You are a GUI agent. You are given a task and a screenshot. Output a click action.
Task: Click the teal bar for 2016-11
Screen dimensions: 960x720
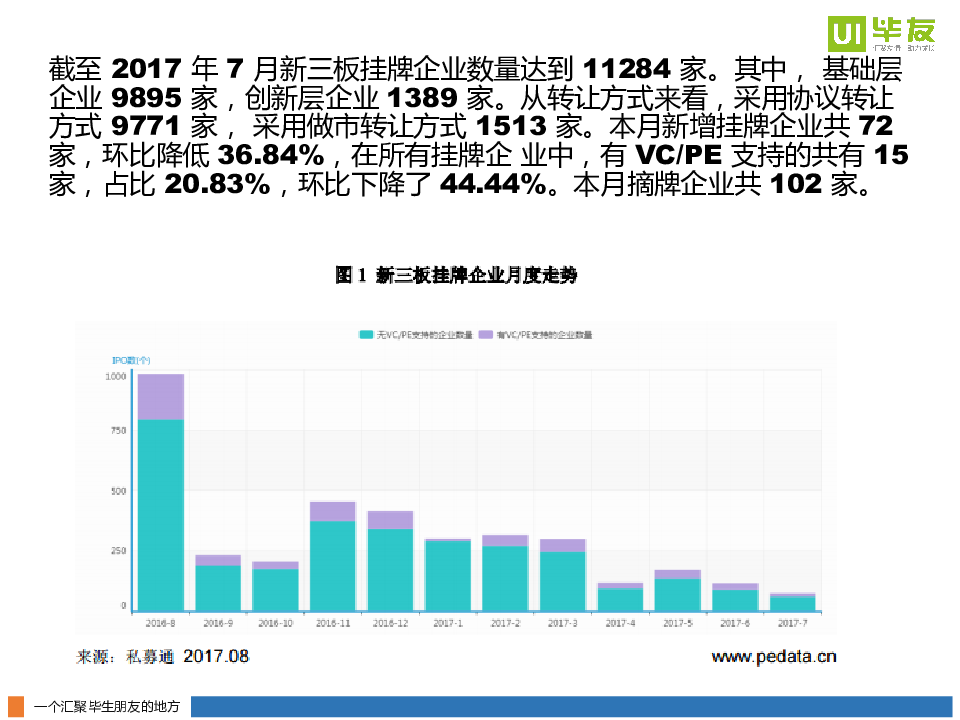coord(333,565)
